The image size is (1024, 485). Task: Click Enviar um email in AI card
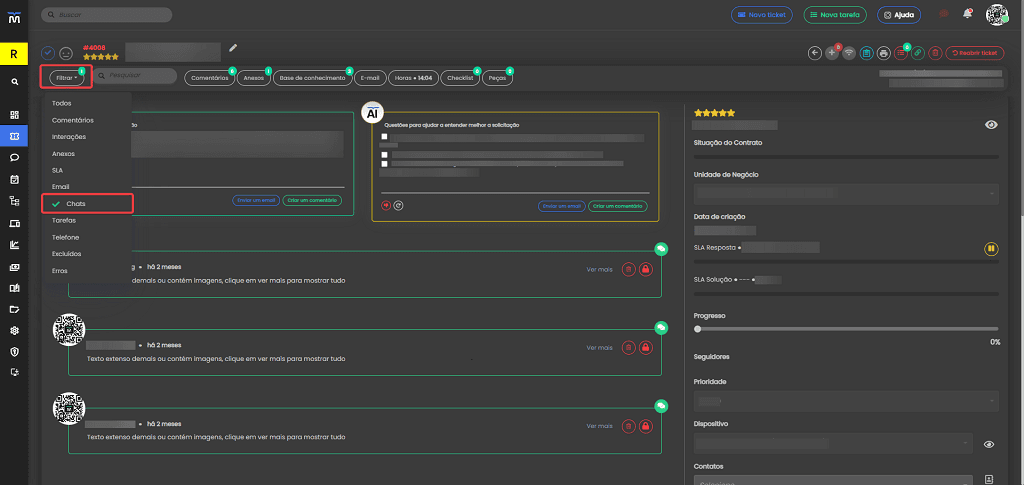pos(562,206)
